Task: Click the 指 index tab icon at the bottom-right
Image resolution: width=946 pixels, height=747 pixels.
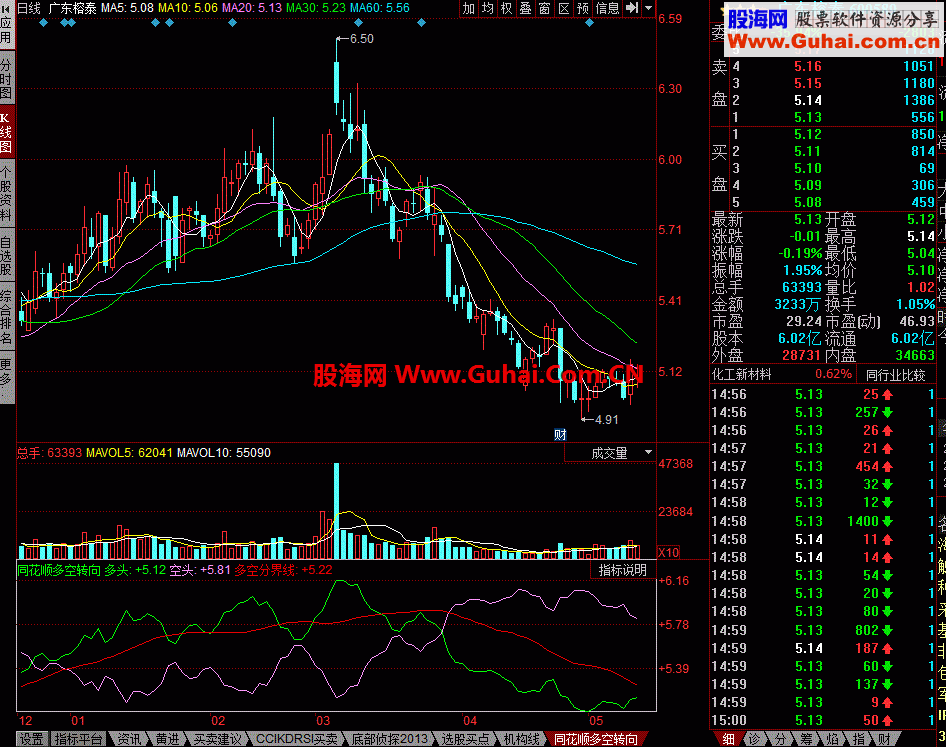Action: point(859,739)
